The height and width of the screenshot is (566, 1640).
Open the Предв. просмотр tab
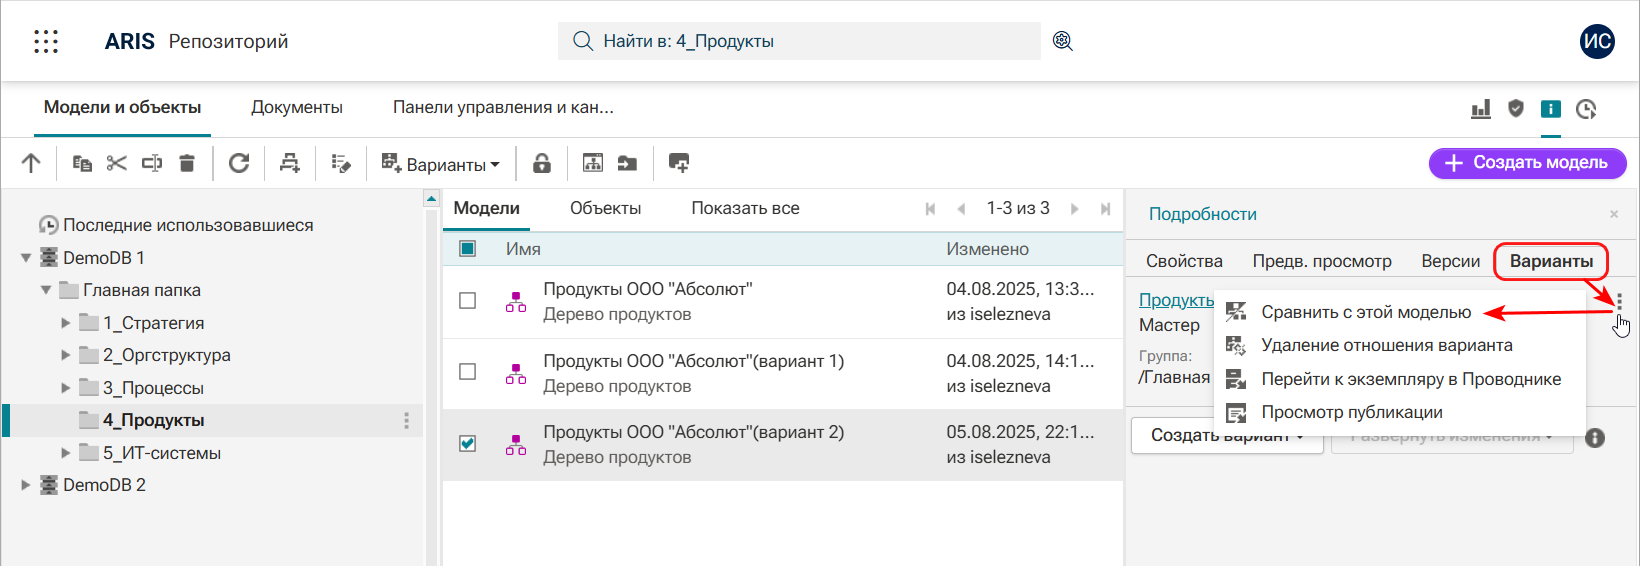coord(1322,261)
